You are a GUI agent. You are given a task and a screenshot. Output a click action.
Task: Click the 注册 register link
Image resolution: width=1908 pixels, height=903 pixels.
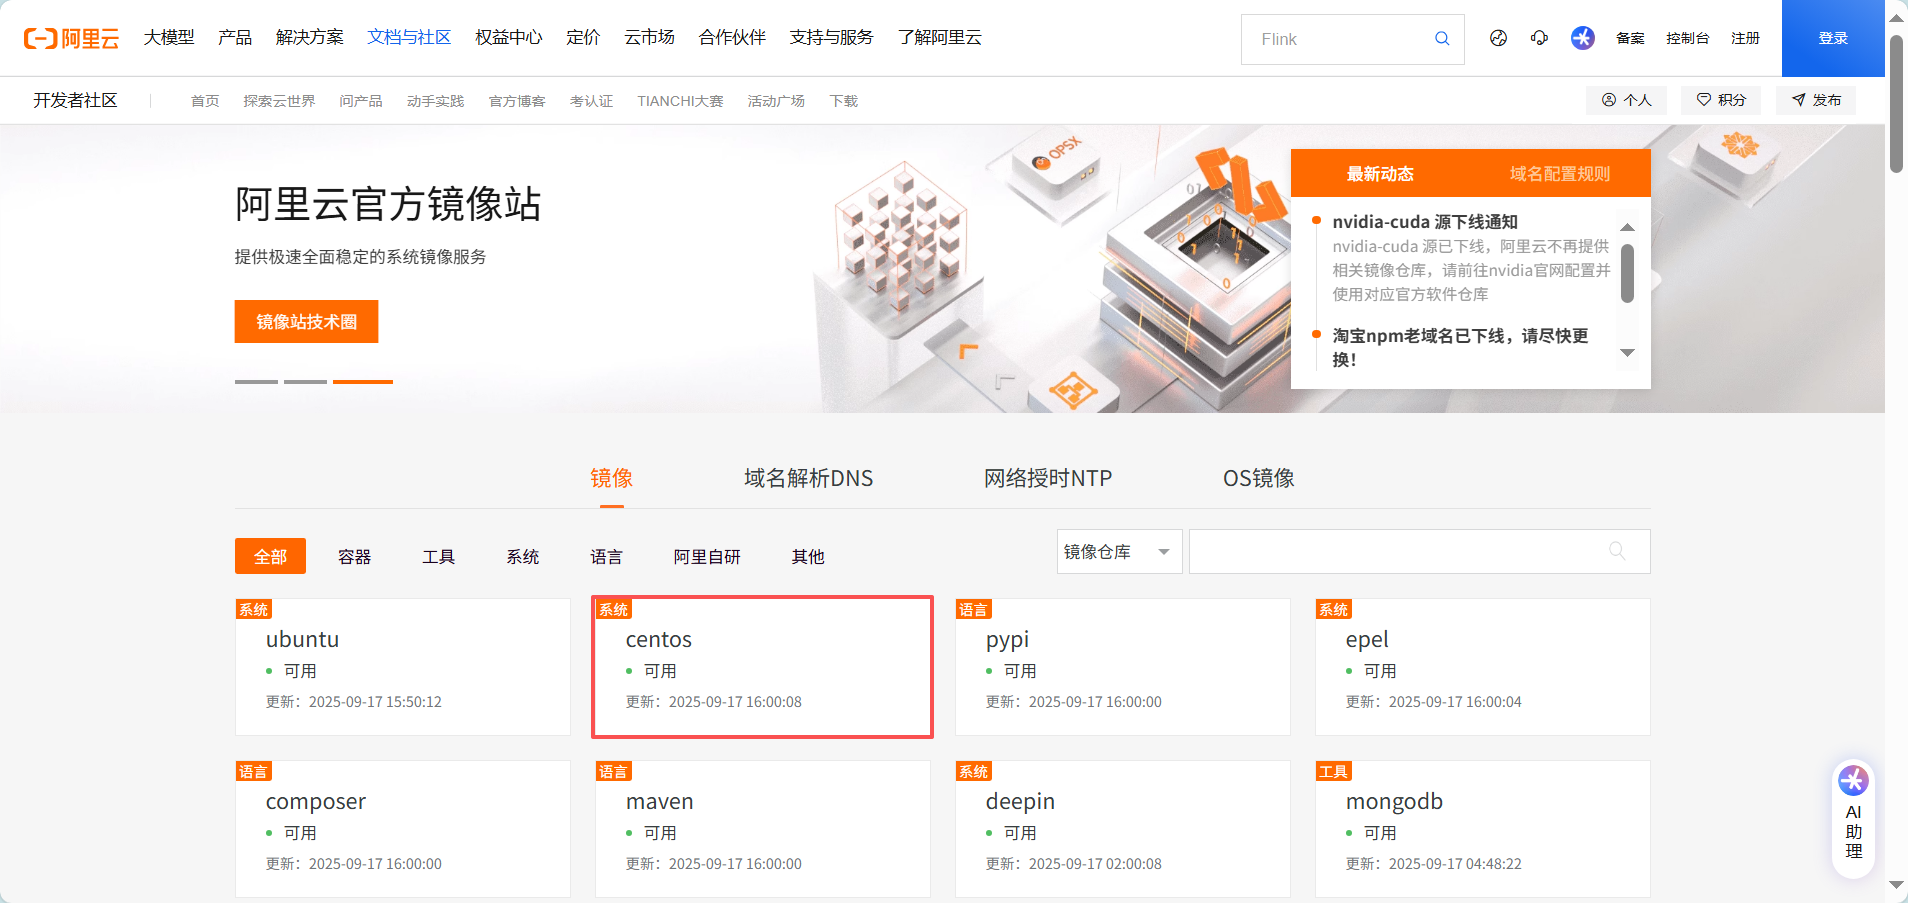1746,38
